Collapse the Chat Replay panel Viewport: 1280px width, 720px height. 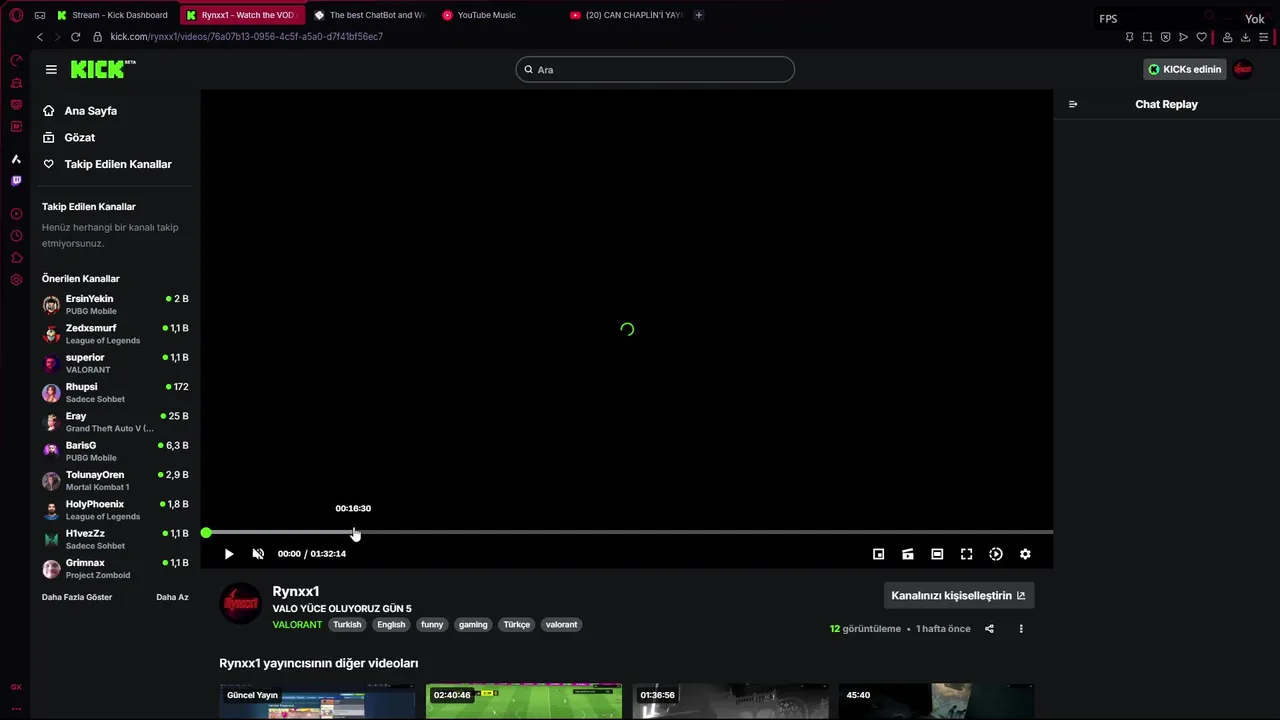(x=1073, y=104)
